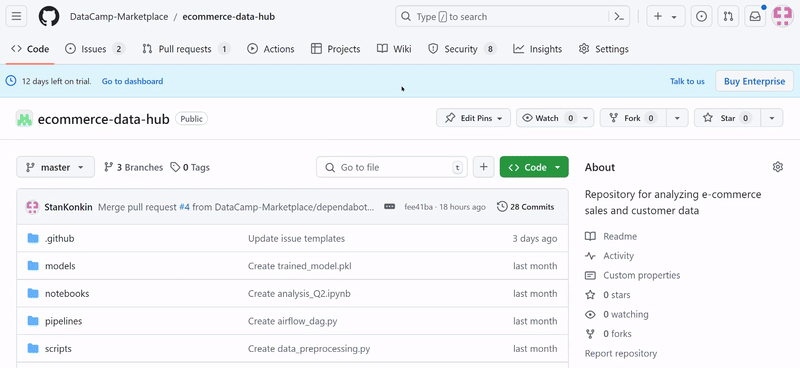Open the hamburger navigation menu
This screenshot has height=368, width=800.
tap(16, 16)
